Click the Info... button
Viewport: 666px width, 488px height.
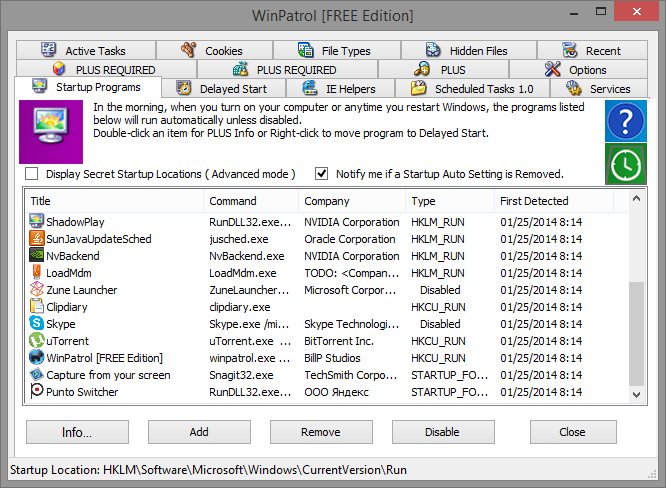tap(77, 432)
